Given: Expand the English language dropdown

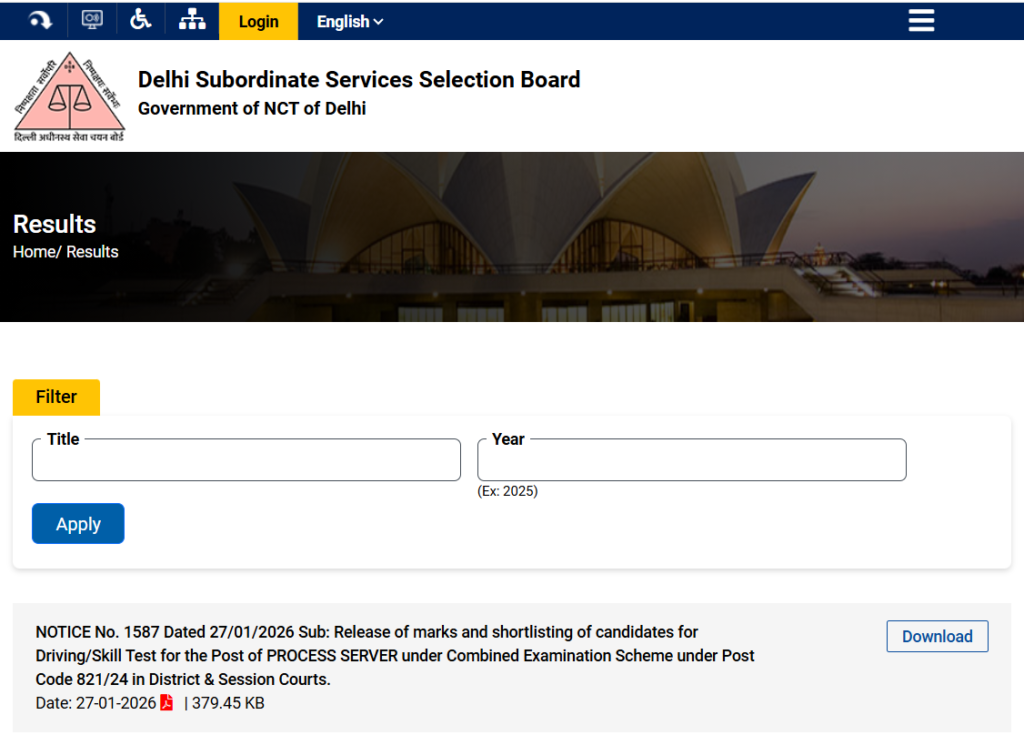Looking at the screenshot, I should 347,21.
